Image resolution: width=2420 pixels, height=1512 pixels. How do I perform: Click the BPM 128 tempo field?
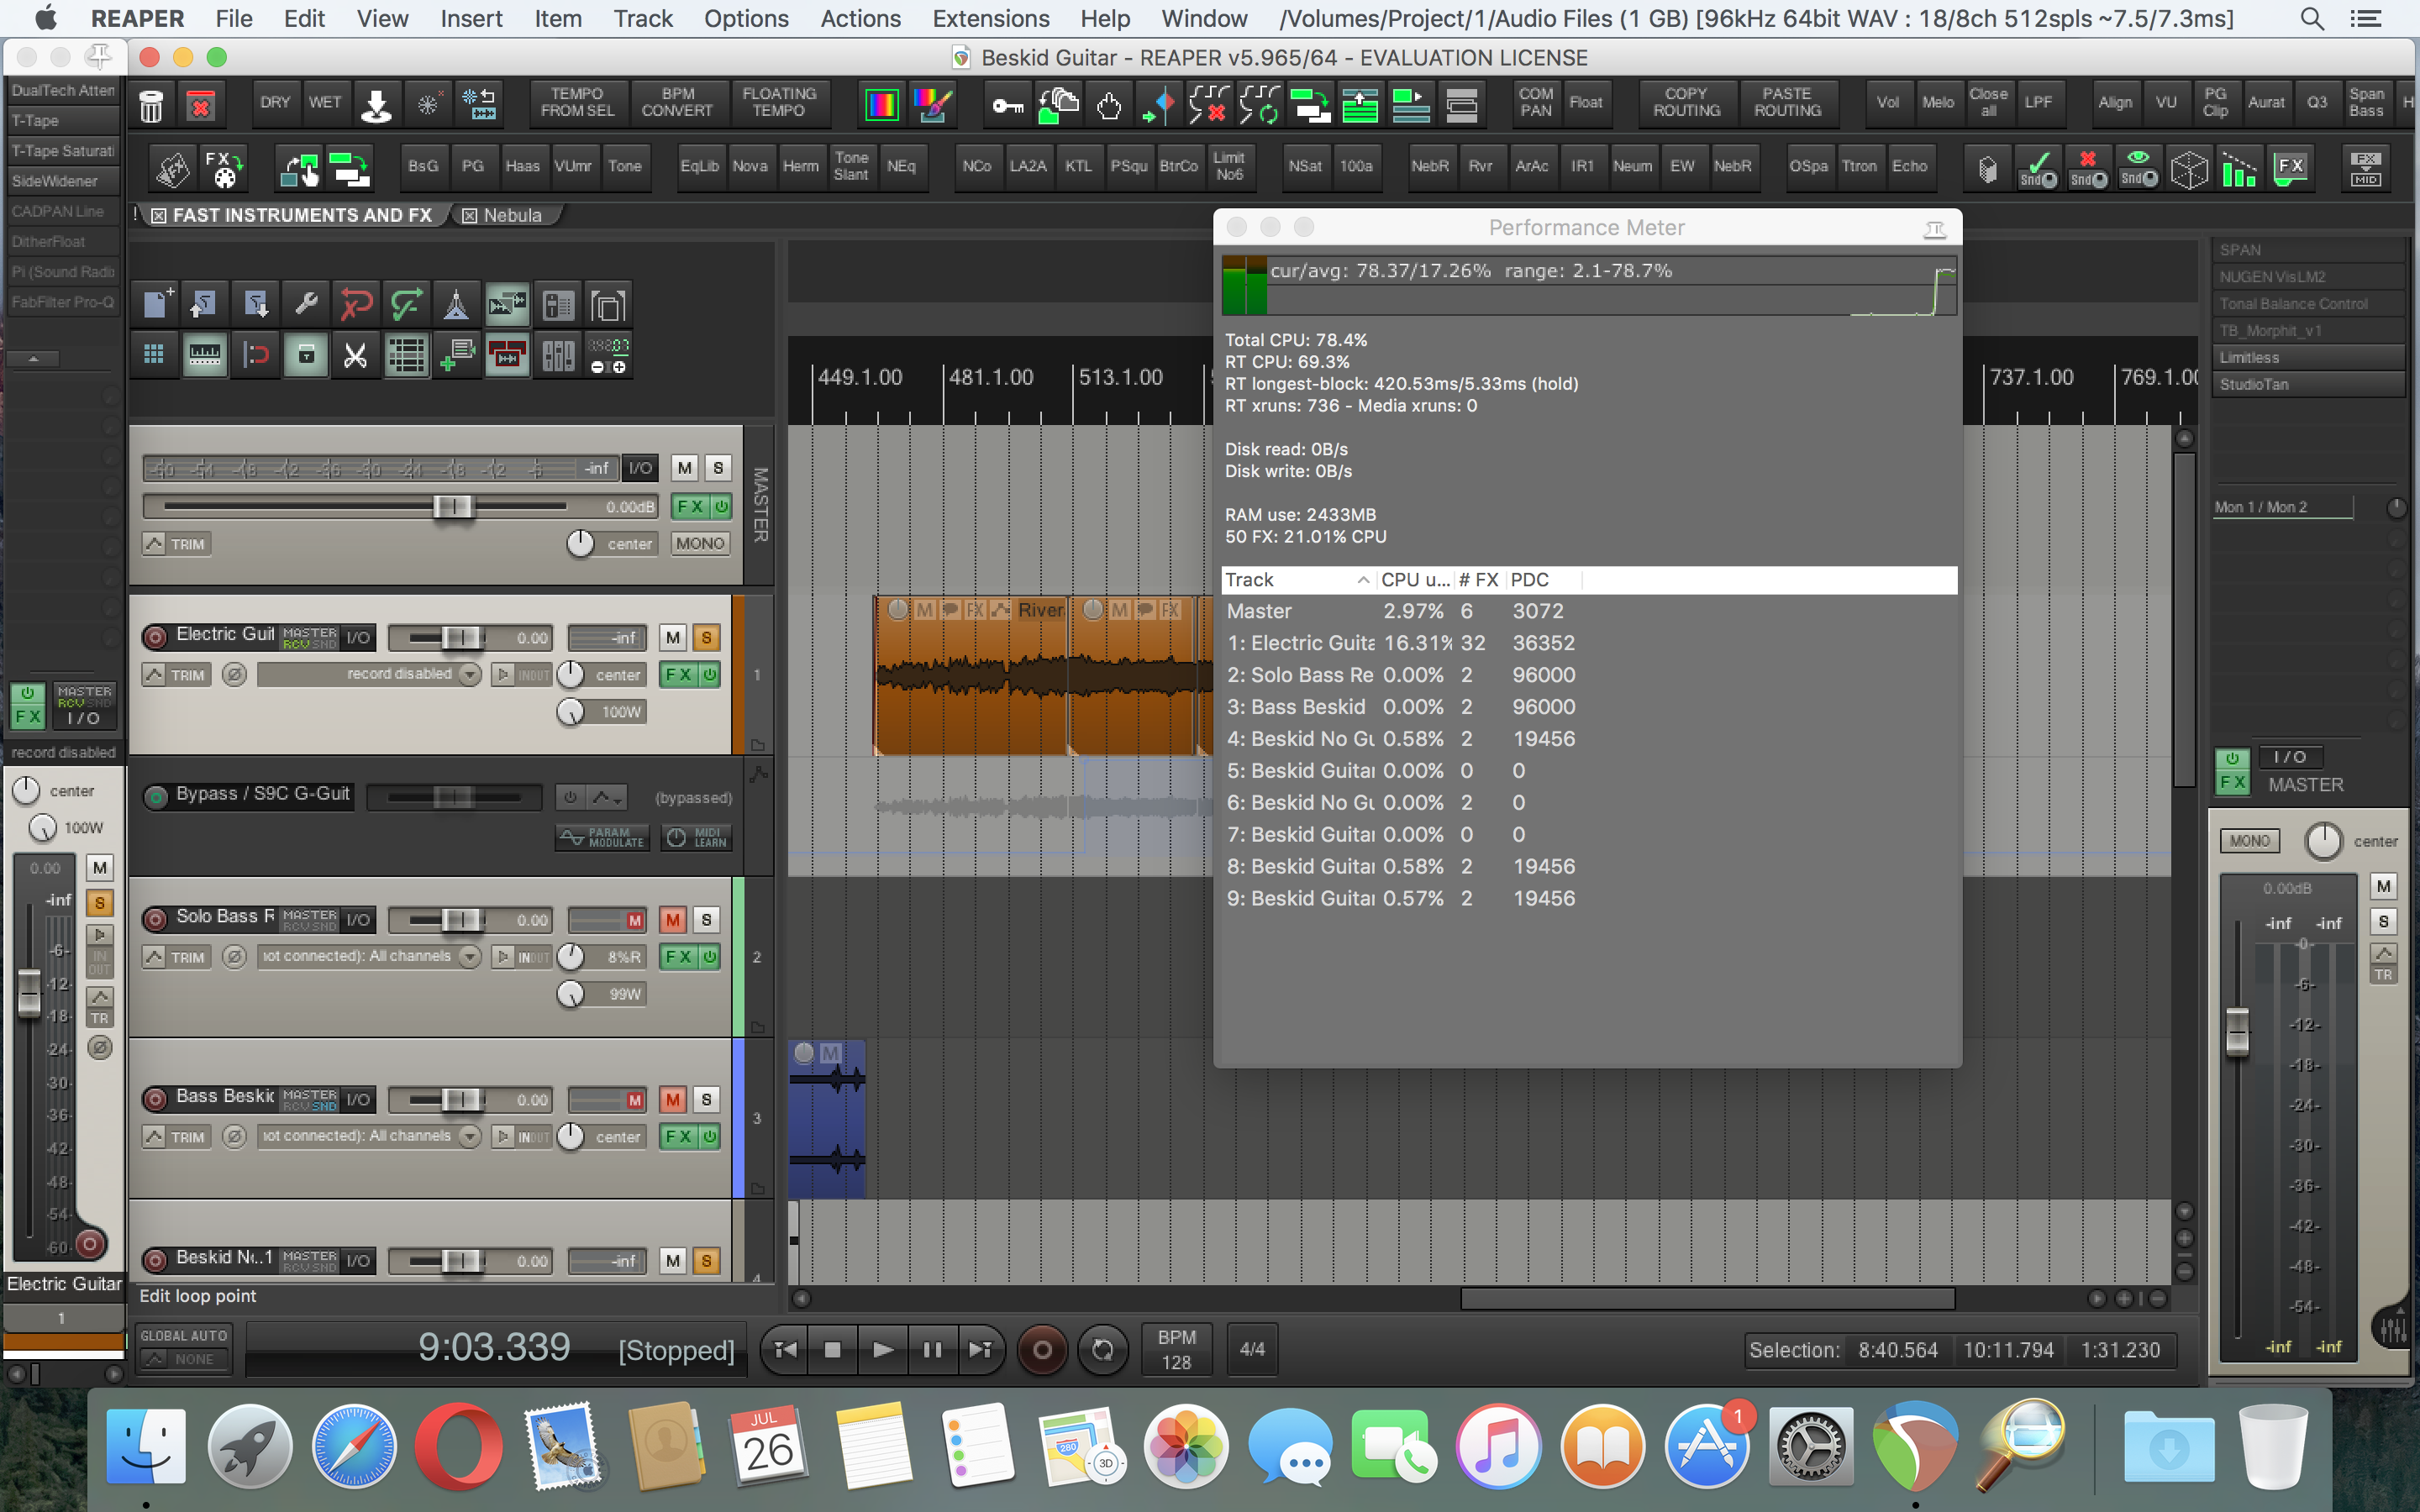click(1176, 1350)
